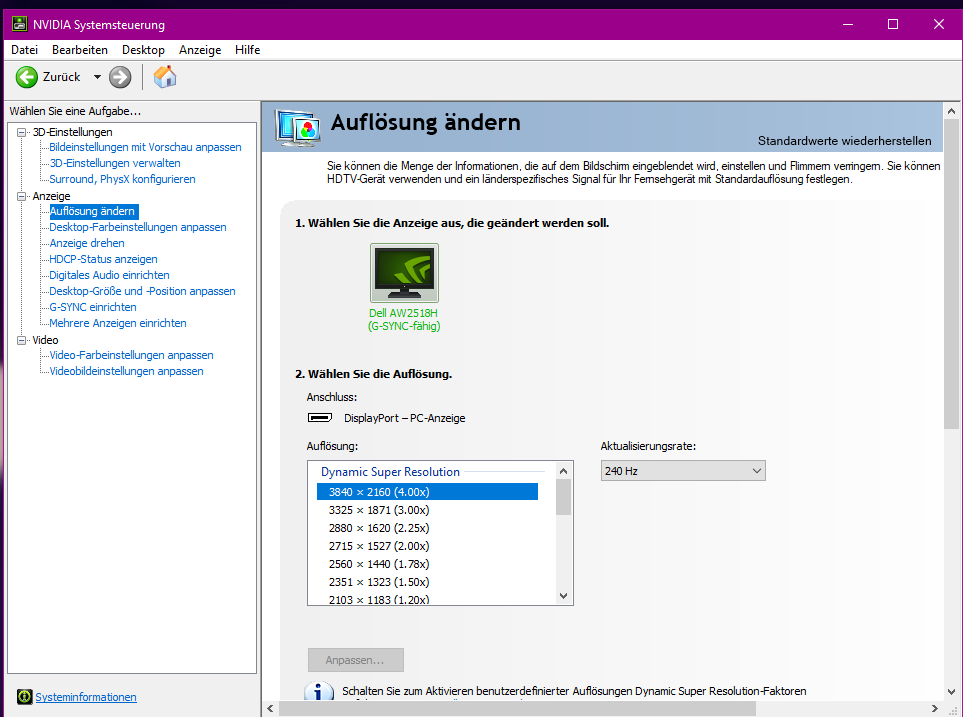
Task: Click the Dynamic Super Resolution group header
Action: pyautogui.click(x=390, y=472)
